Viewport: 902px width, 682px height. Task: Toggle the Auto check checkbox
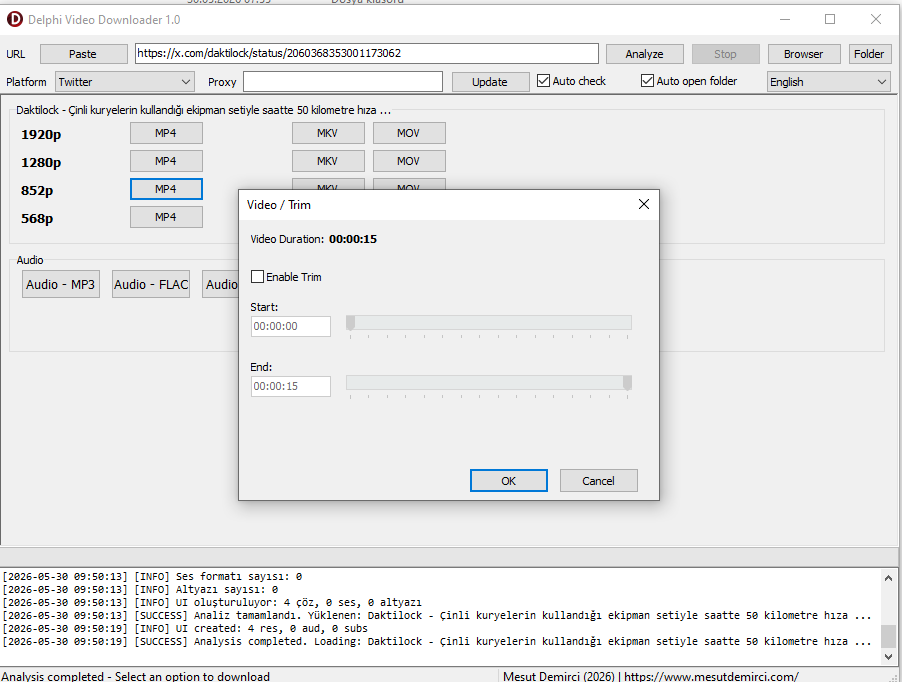coord(543,81)
